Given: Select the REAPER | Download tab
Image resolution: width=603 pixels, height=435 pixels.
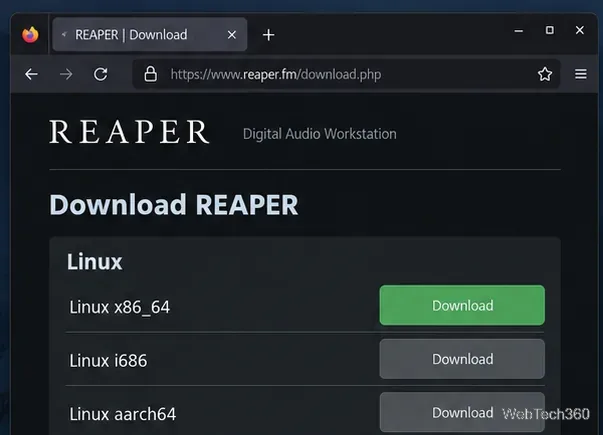Looking at the screenshot, I should [x=150, y=35].
